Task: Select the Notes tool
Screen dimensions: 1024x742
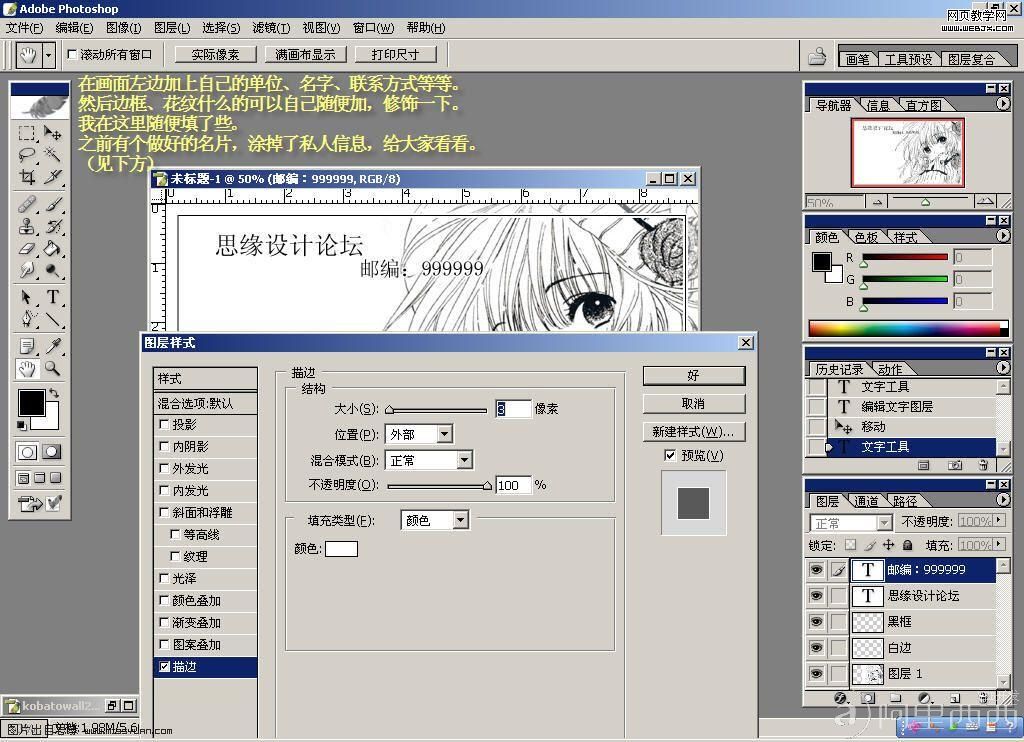Action: tap(27, 346)
